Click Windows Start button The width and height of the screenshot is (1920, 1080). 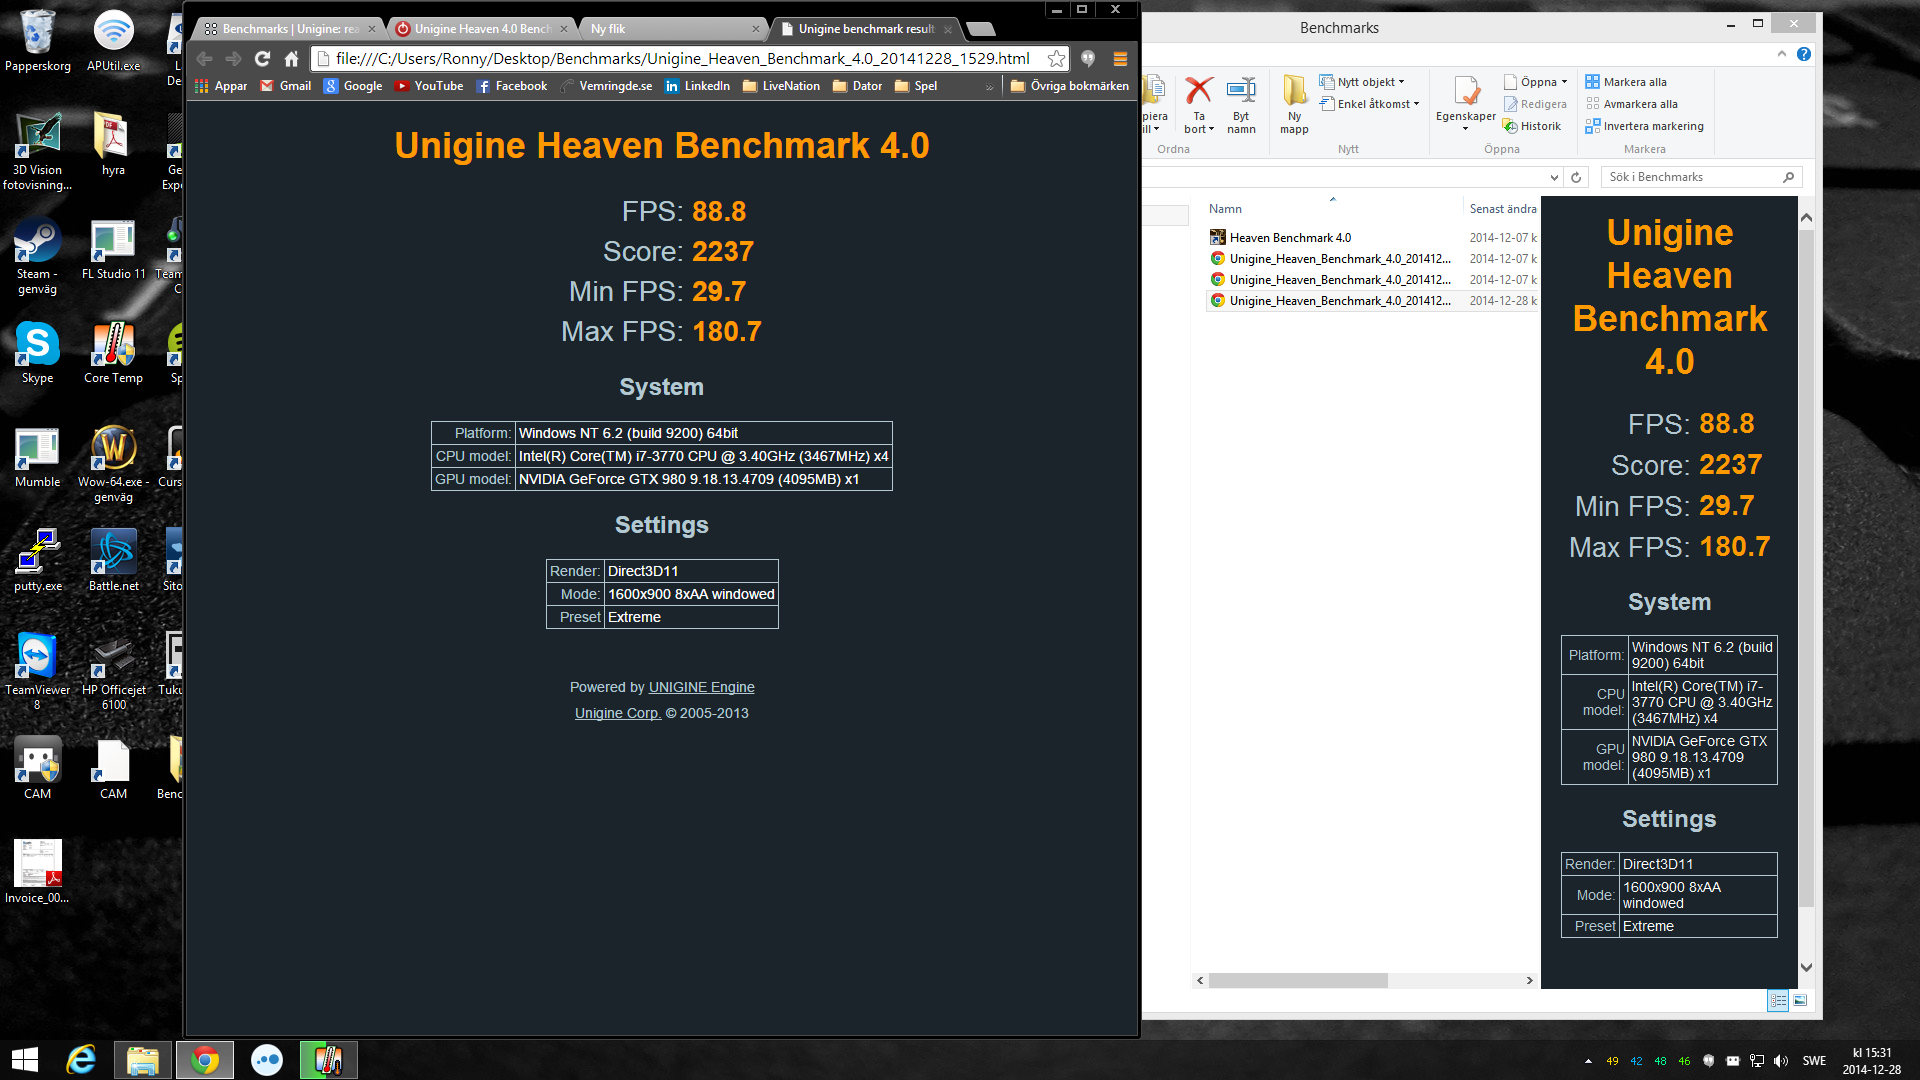pos(25,1060)
